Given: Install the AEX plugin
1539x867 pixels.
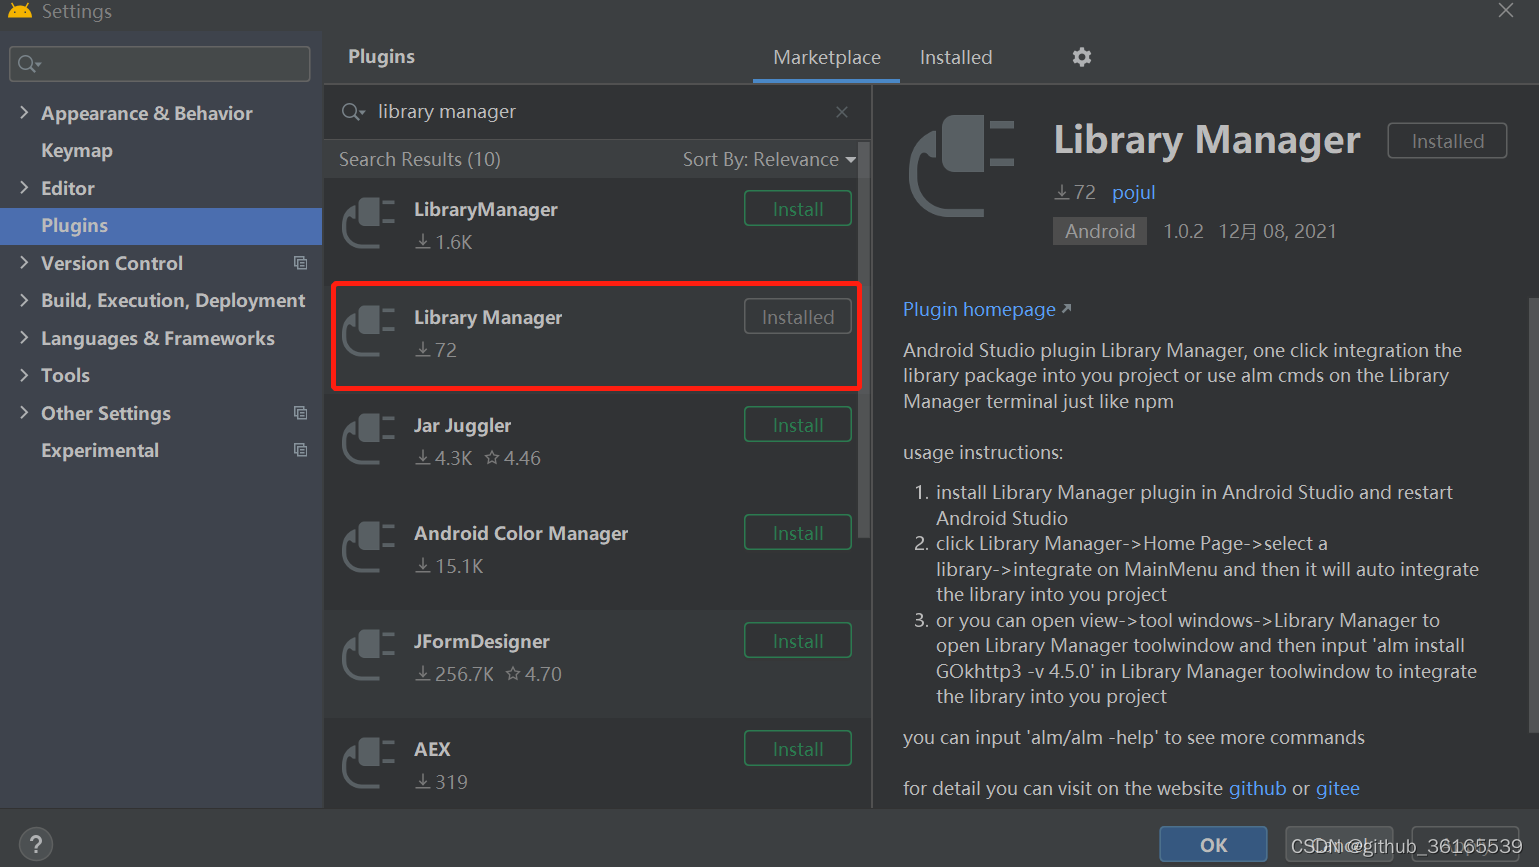Looking at the screenshot, I should click(798, 749).
